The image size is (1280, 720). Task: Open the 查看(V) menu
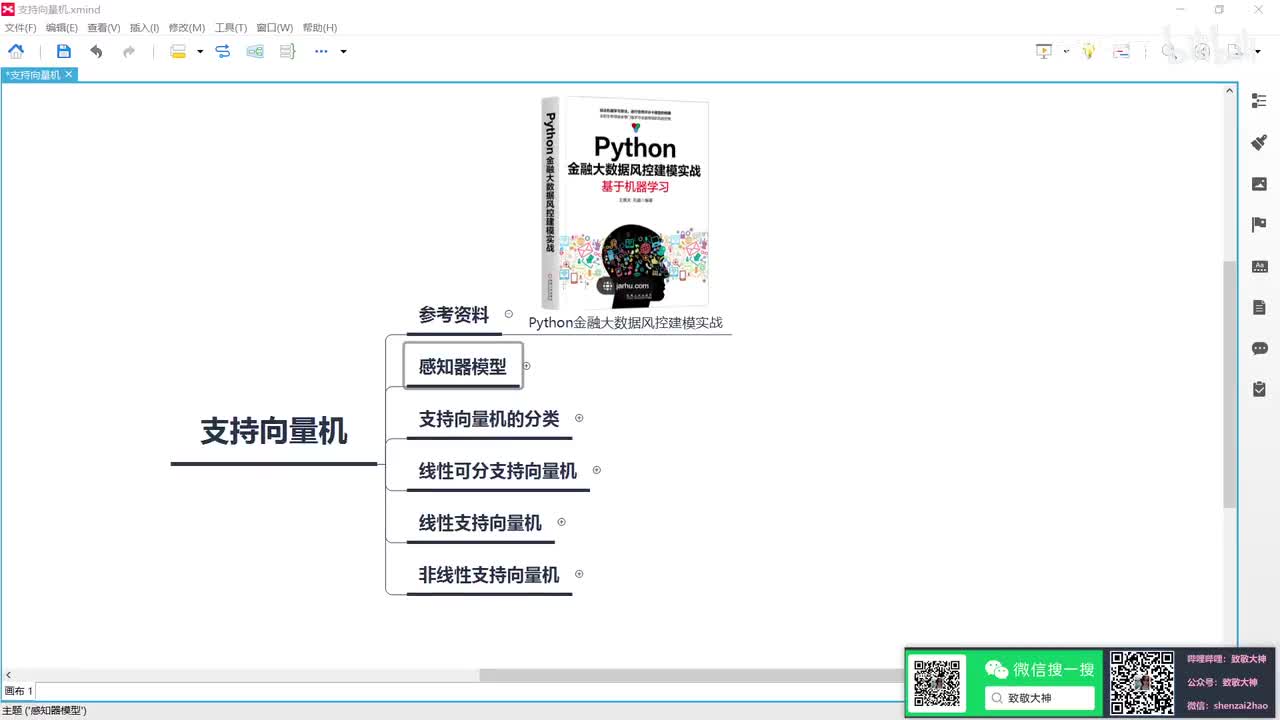click(103, 28)
